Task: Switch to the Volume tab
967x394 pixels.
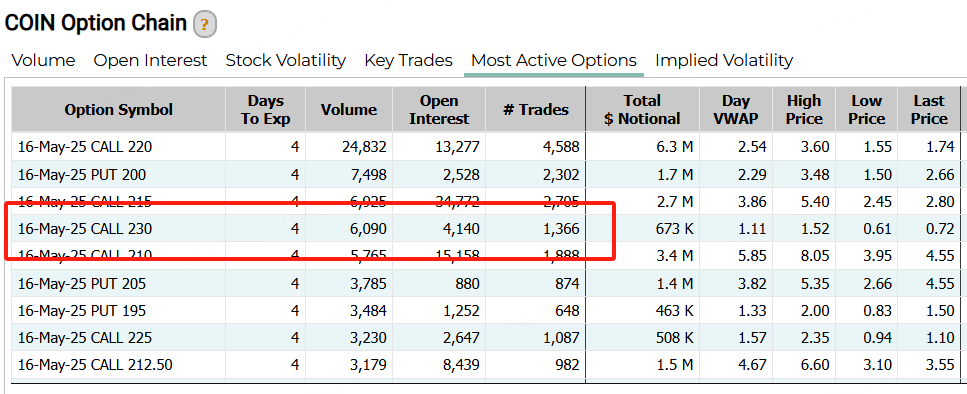Action: click(x=44, y=60)
